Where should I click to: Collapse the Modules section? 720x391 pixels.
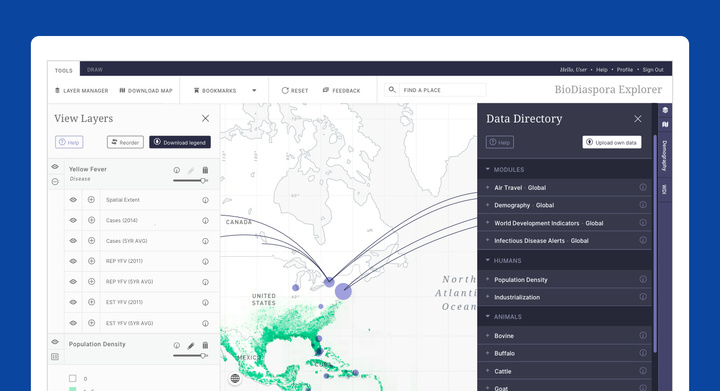[x=488, y=169]
